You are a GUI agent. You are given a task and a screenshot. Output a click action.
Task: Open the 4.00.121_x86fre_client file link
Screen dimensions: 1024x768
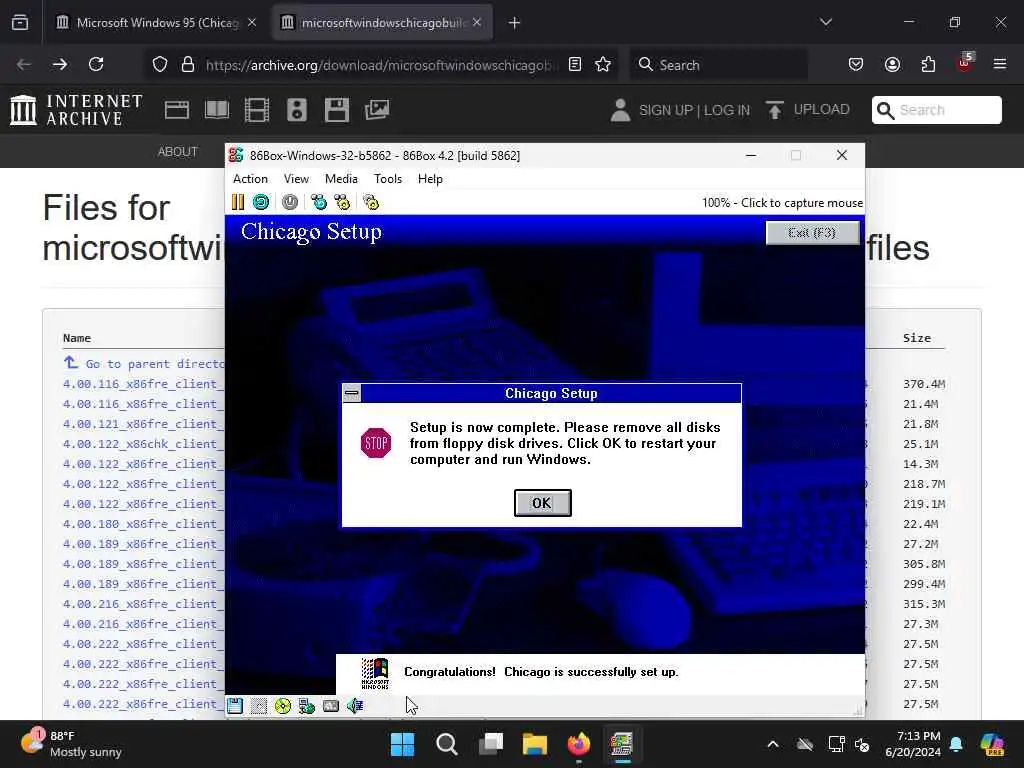coord(144,424)
